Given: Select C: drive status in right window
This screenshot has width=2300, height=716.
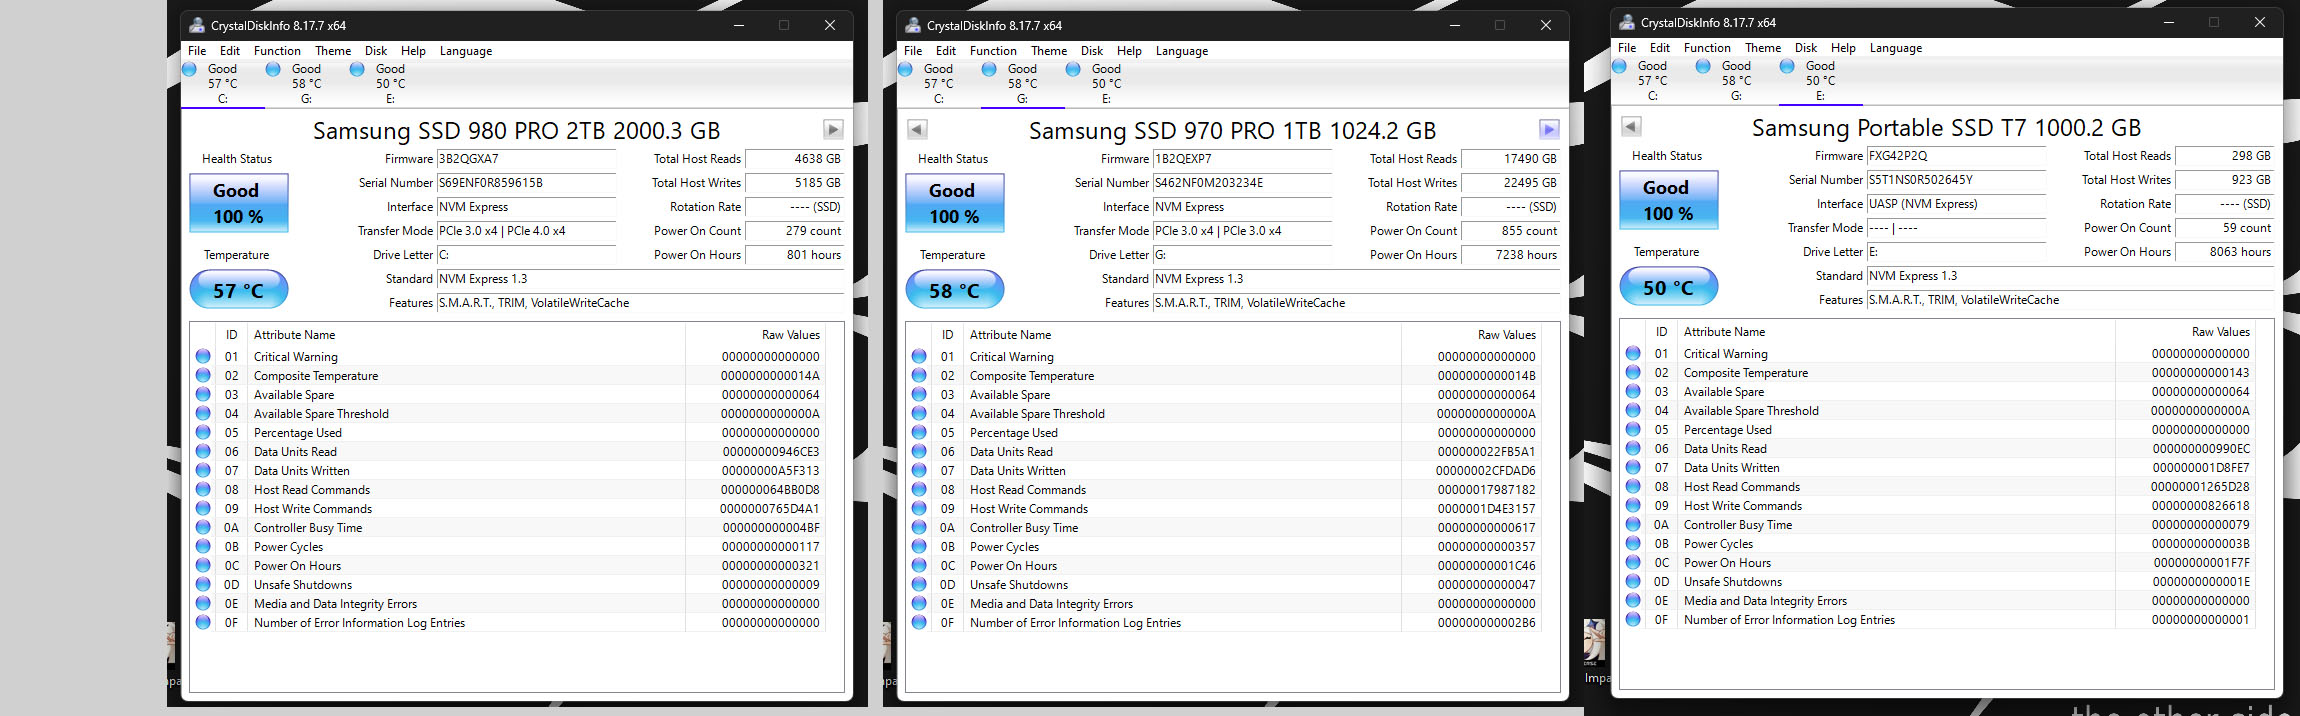Looking at the screenshot, I should pos(1652,81).
